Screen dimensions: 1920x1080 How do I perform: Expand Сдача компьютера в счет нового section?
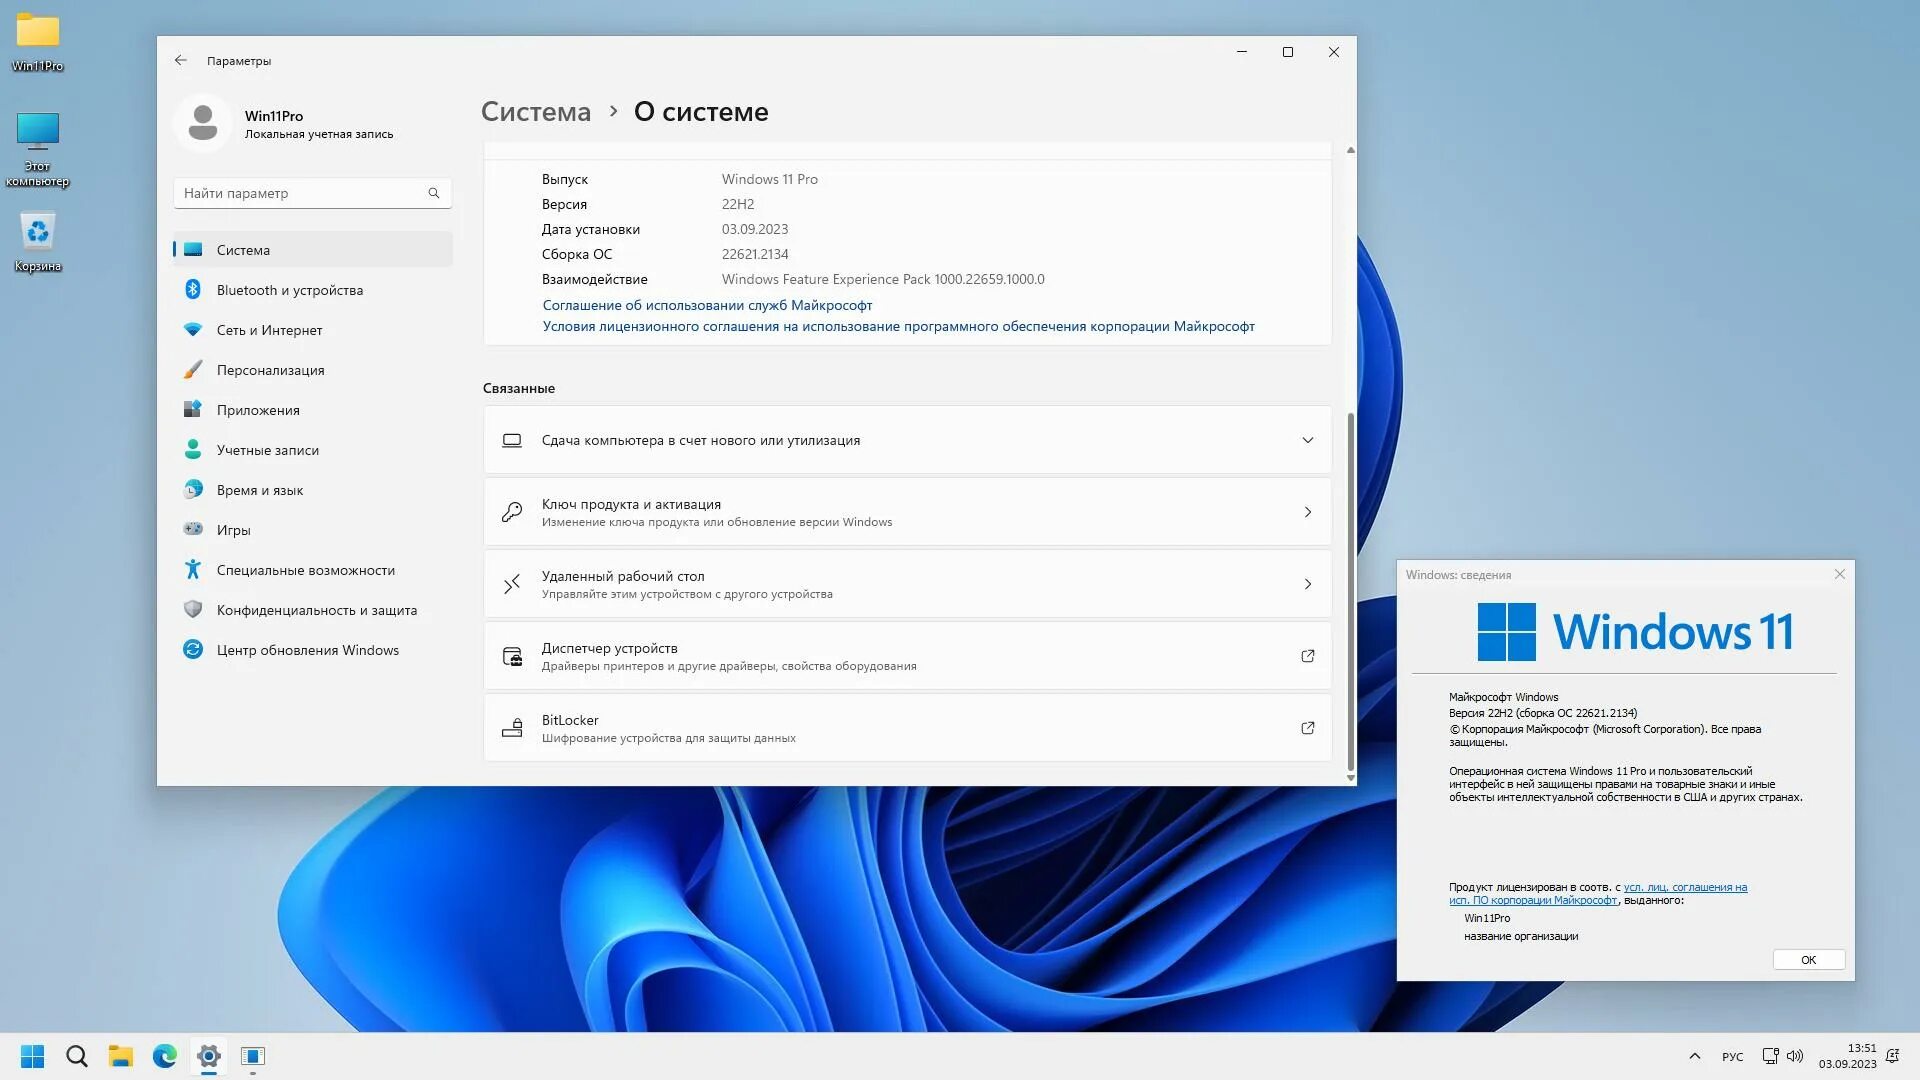[1307, 439]
